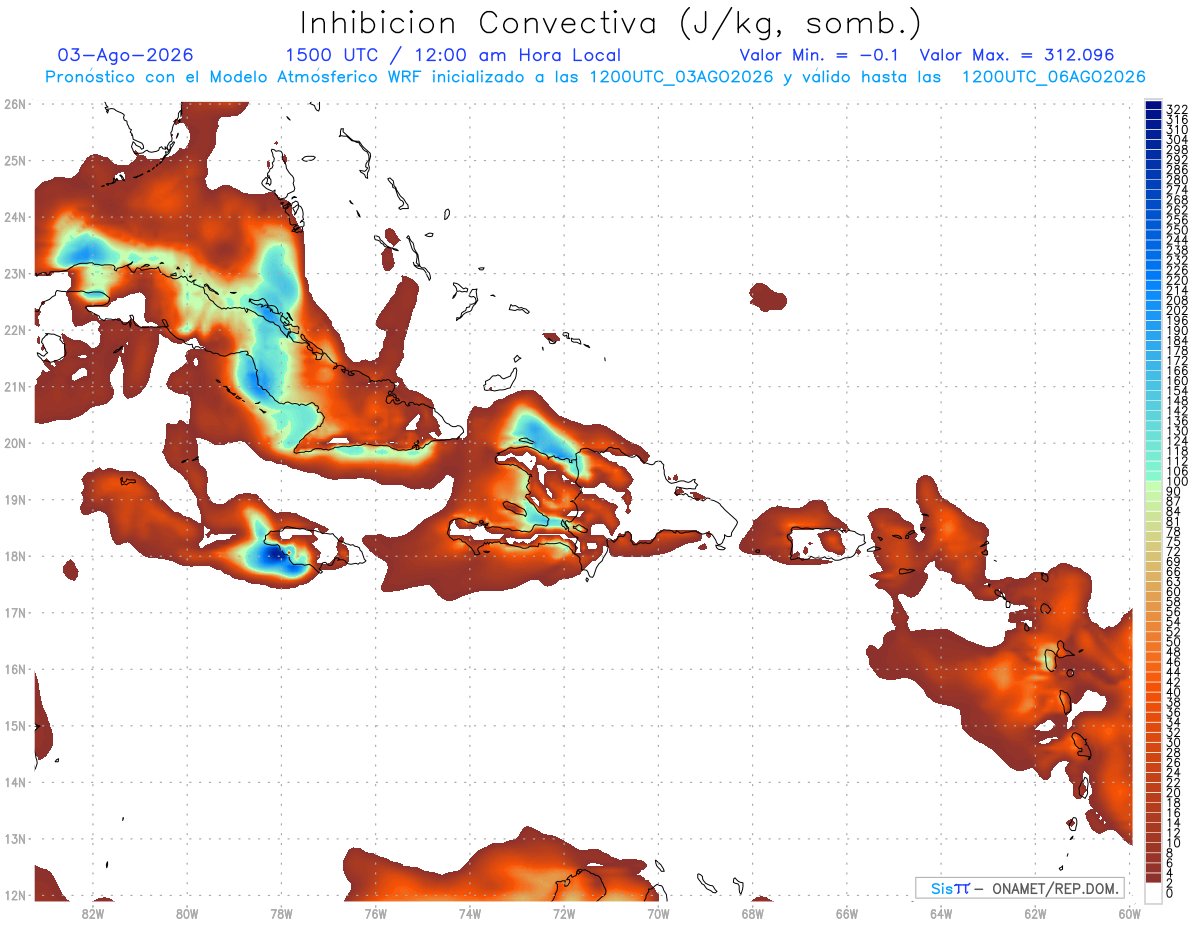
Task: Click the longitude label '80W'
Action: point(187,914)
